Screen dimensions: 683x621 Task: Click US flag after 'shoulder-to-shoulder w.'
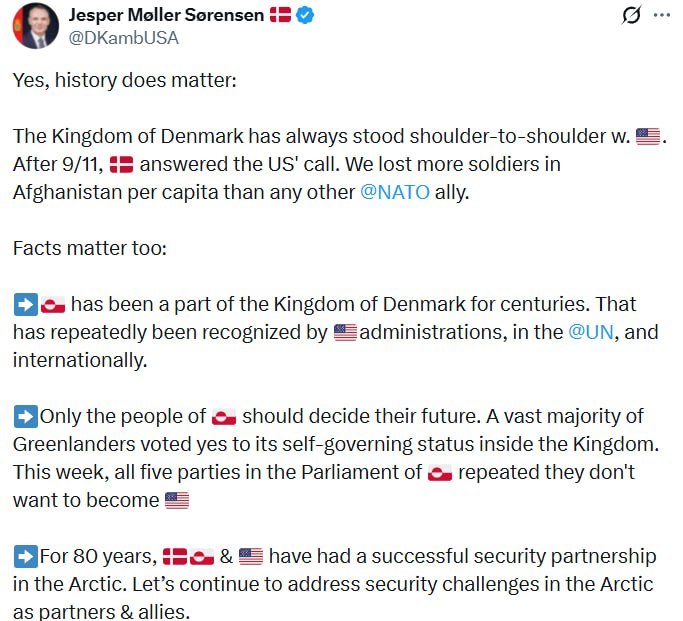point(648,136)
